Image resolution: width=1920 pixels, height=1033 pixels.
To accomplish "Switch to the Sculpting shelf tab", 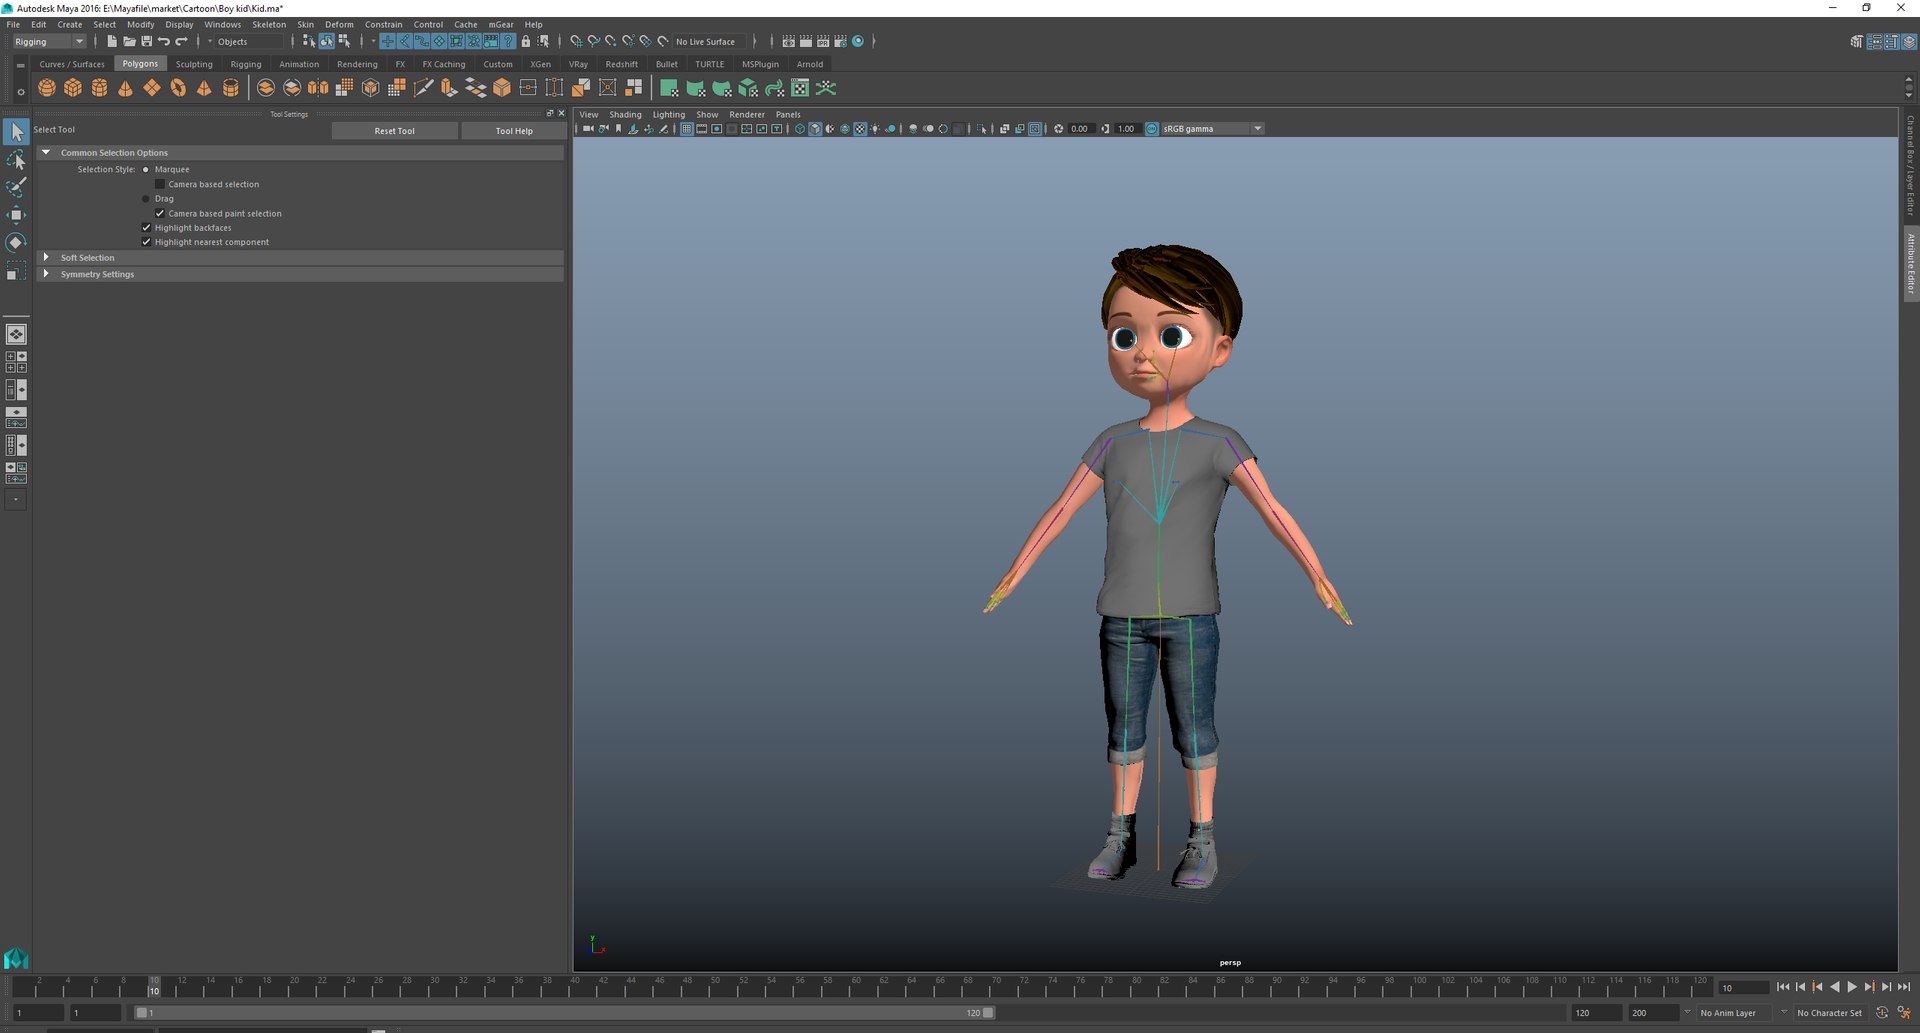I will coord(194,64).
